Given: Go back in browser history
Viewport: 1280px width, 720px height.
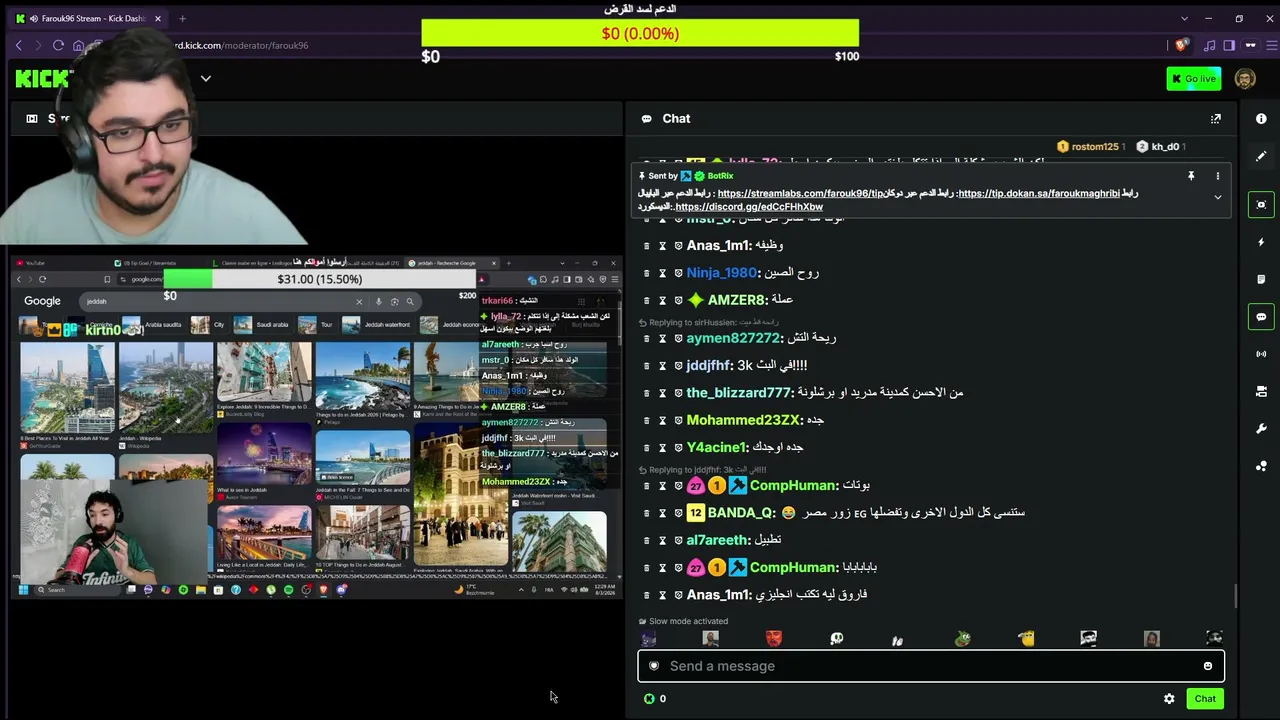Looking at the screenshot, I should tap(18, 45).
